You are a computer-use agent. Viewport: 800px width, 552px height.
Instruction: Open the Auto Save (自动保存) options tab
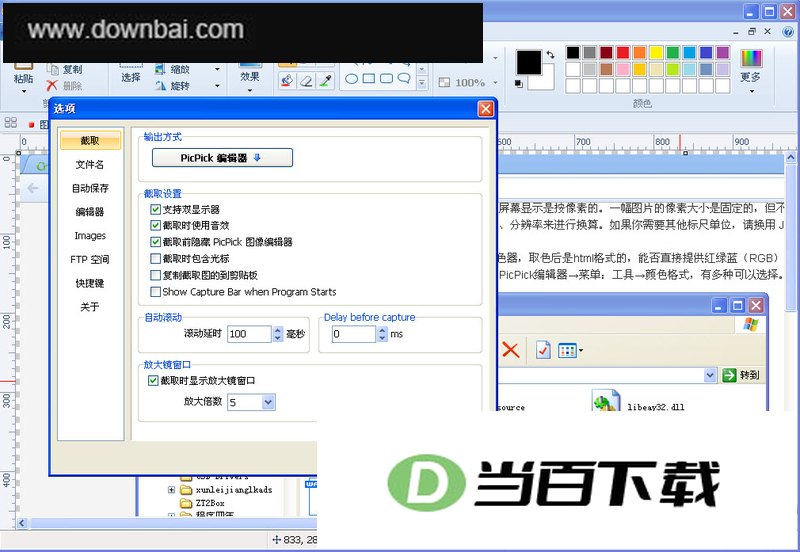(90, 188)
